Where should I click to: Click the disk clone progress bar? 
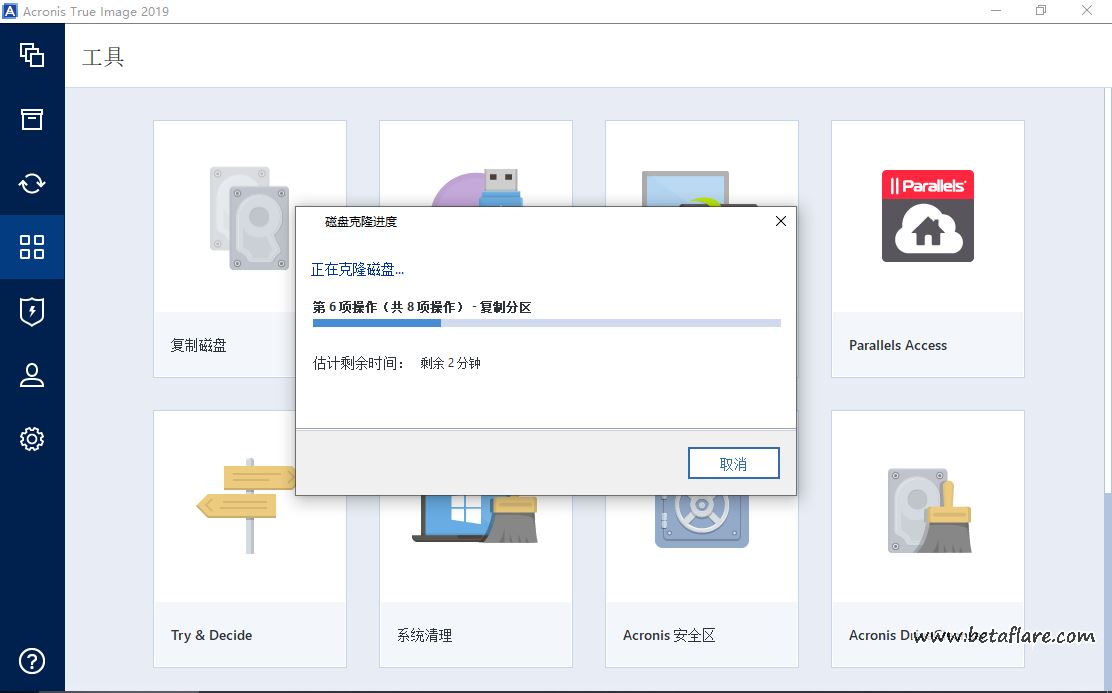[x=546, y=323]
